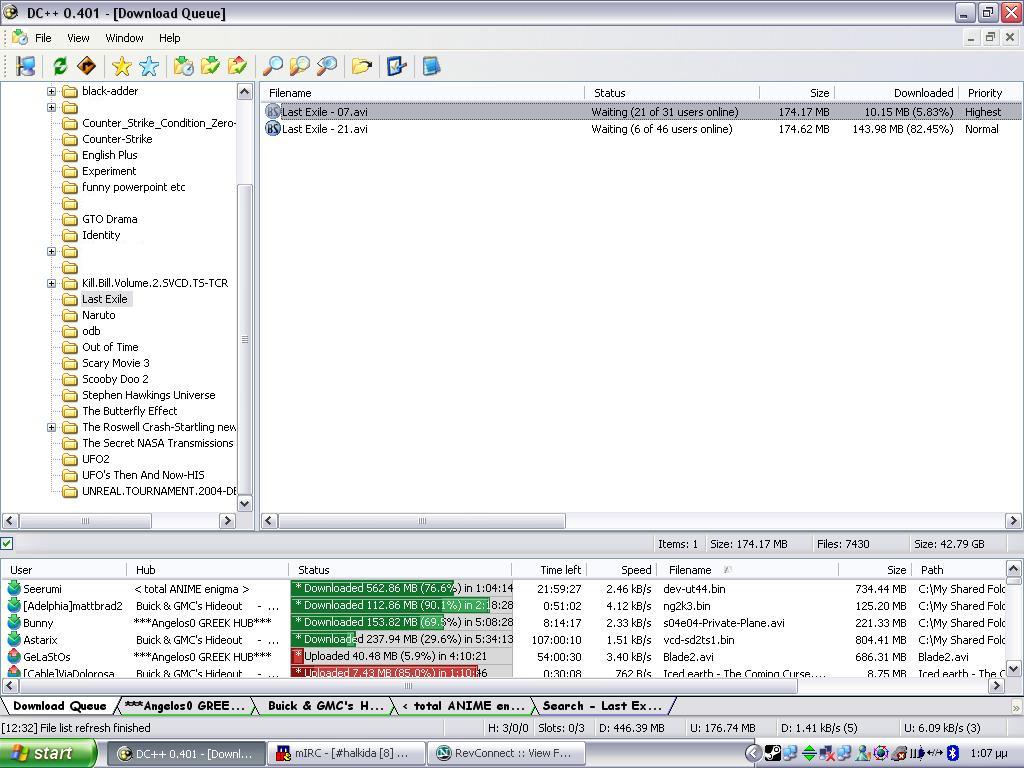Select the GTO Drama folder
1024x768 pixels.
pyautogui.click(x=109, y=219)
